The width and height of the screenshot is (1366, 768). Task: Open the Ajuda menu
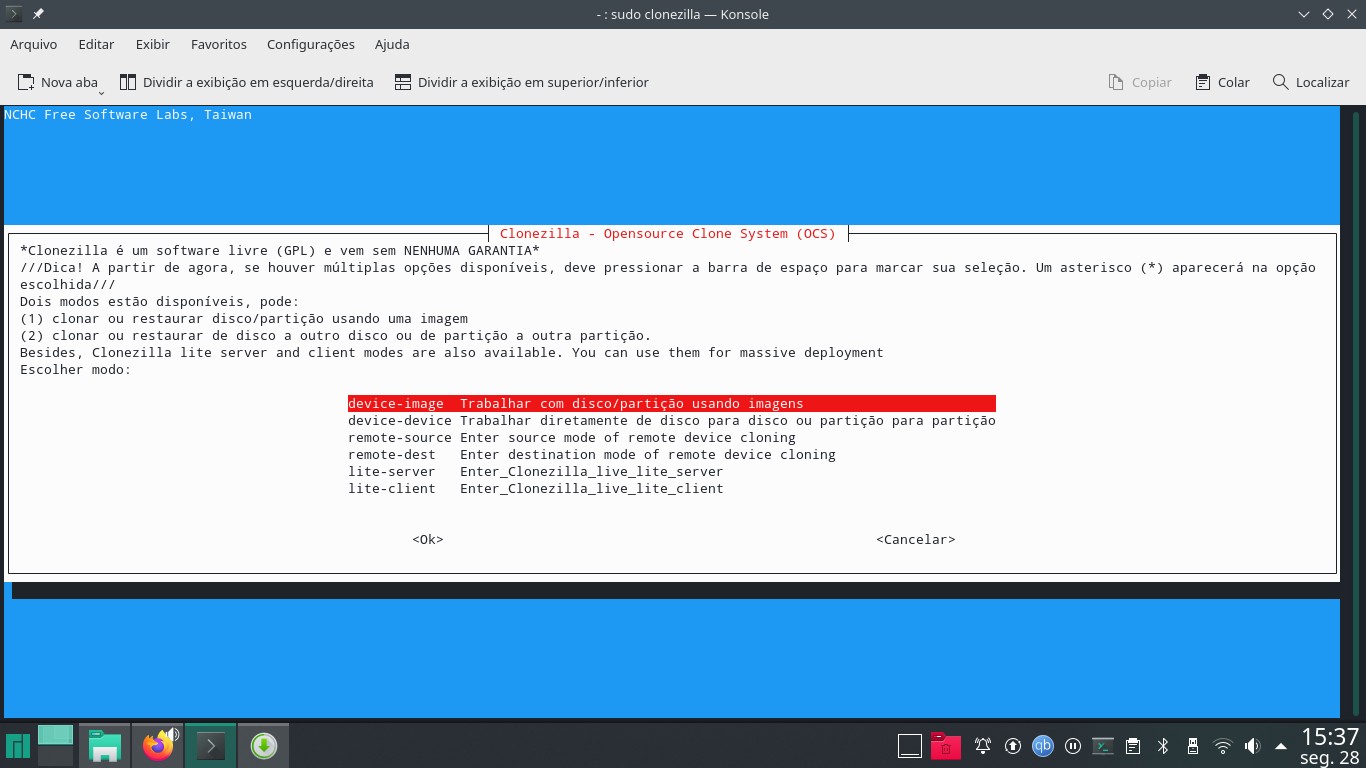click(x=392, y=44)
